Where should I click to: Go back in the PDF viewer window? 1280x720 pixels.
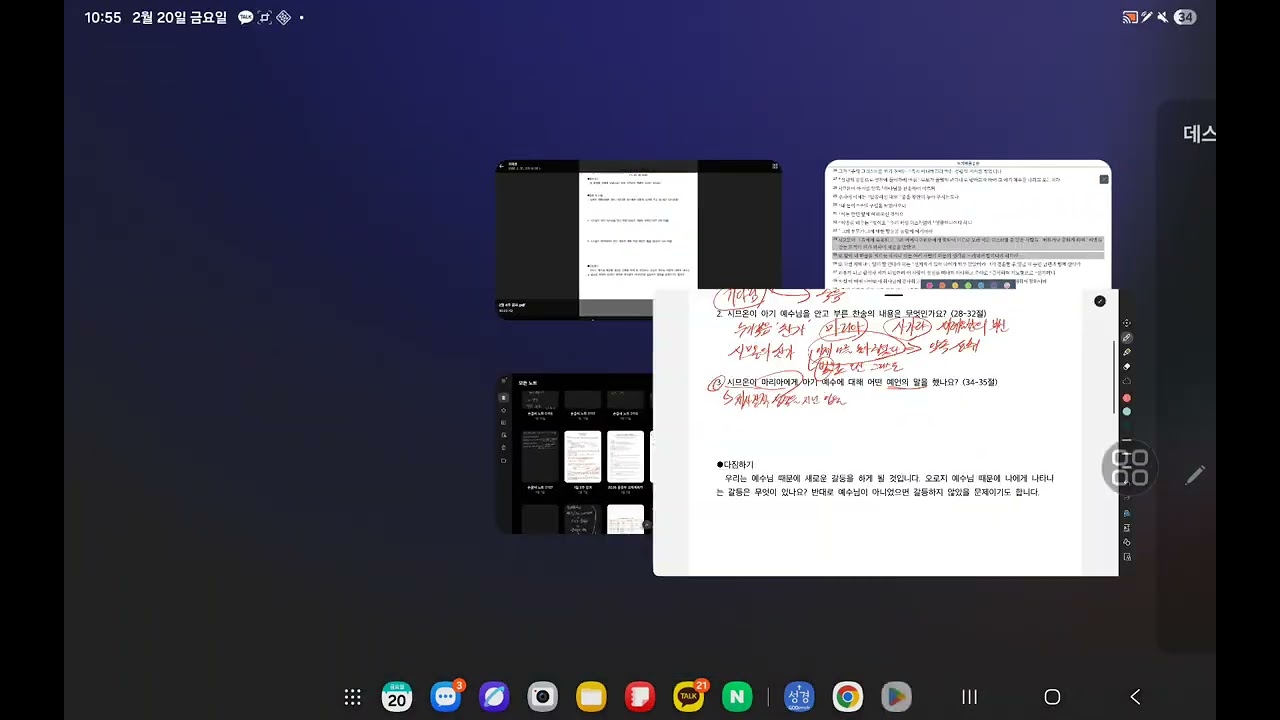tap(502, 166)
